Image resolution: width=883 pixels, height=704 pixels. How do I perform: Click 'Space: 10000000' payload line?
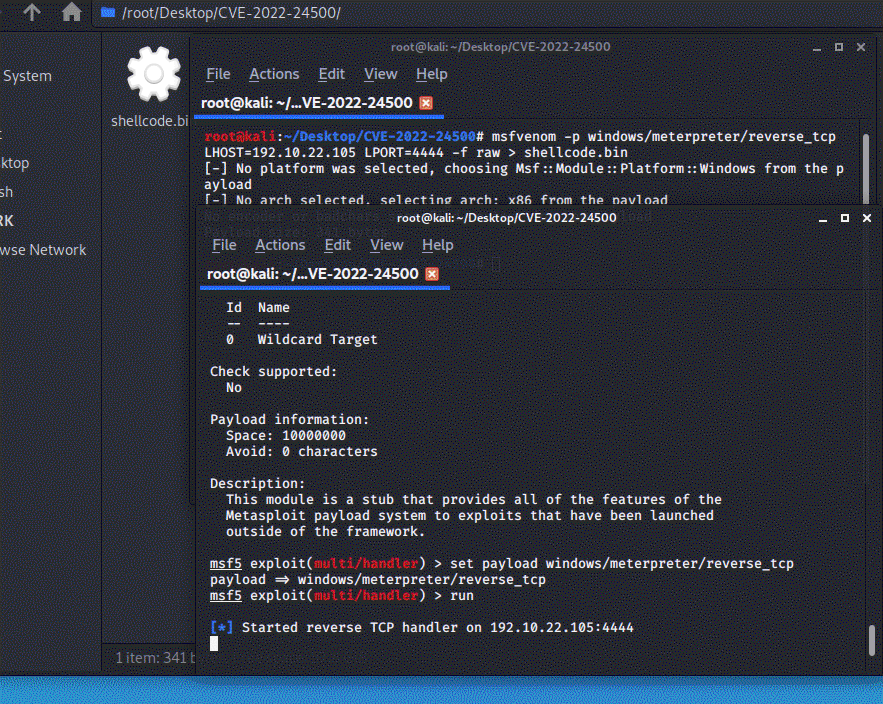(x=286, y=435)
